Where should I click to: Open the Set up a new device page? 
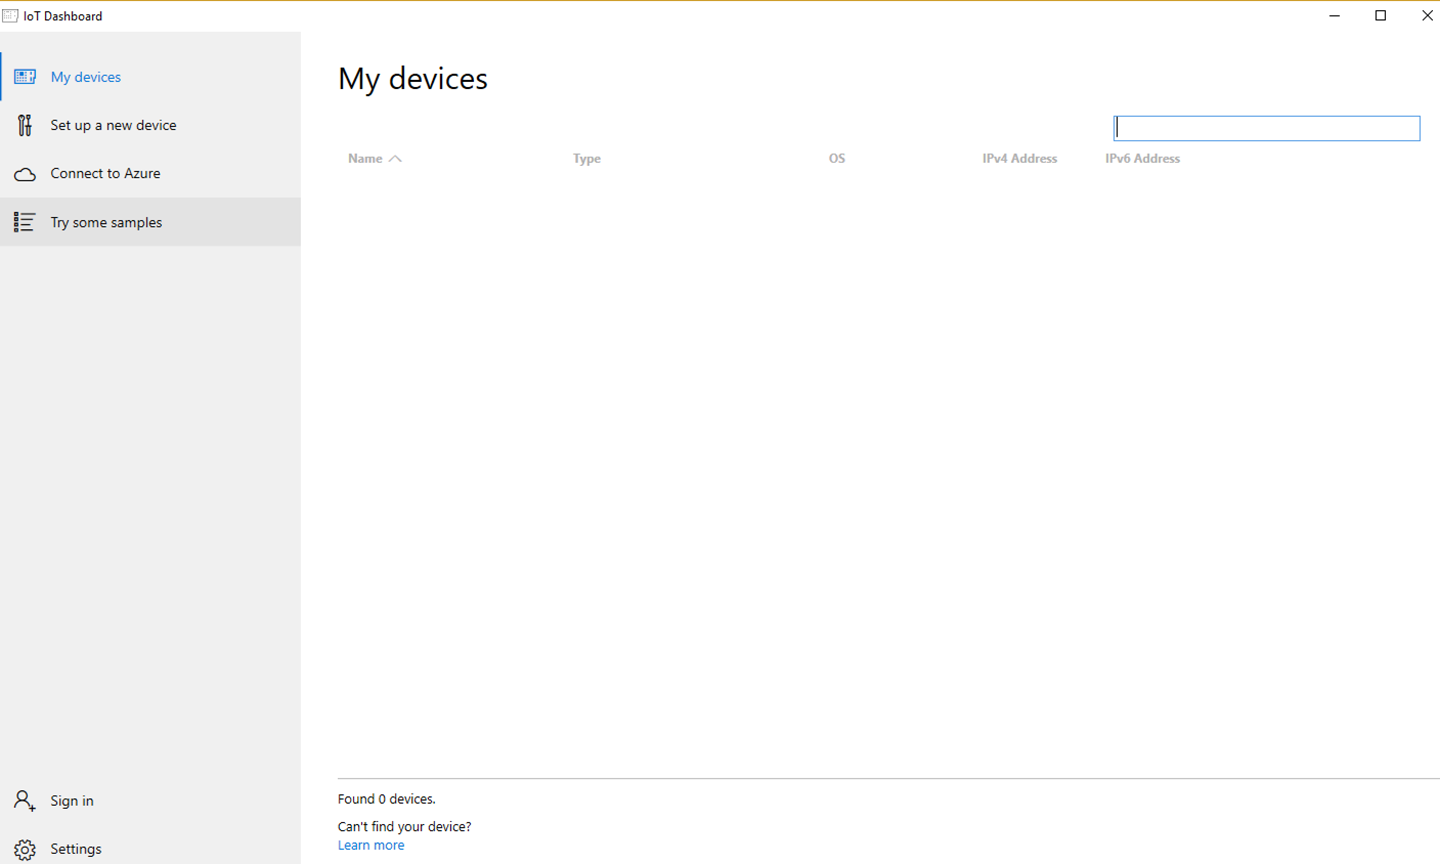tap(113, 125)
